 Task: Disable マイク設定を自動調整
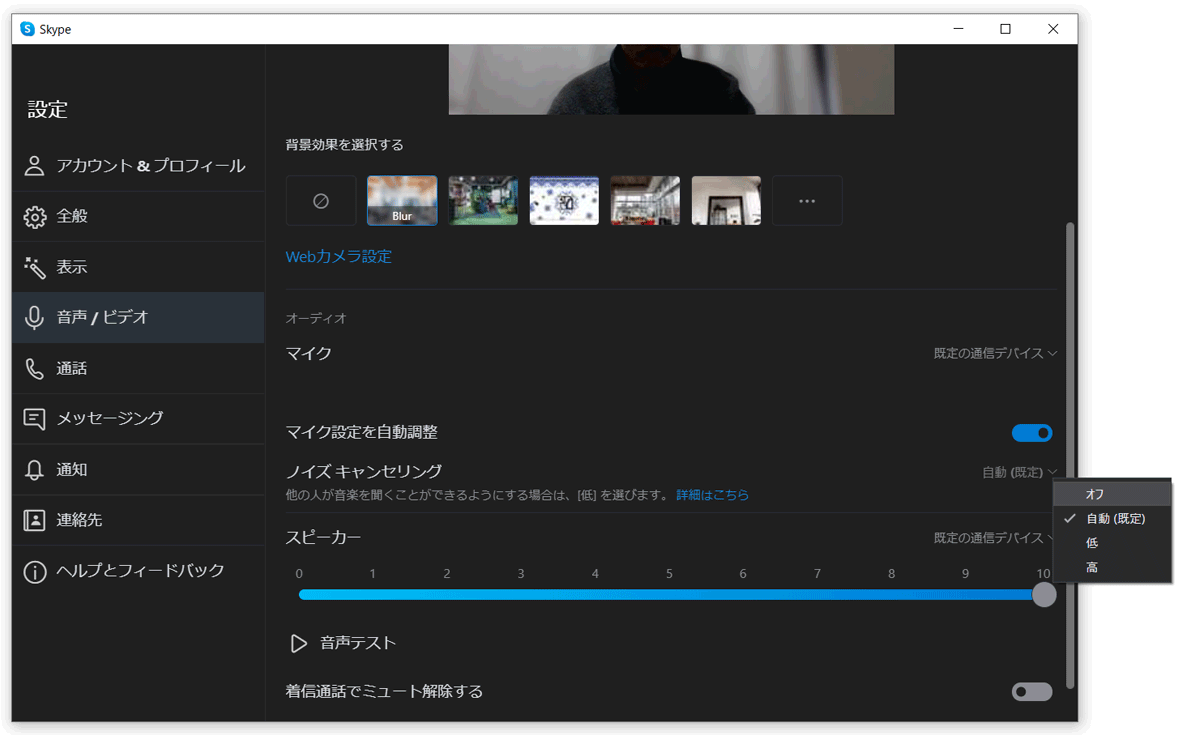tap(1032, 432)
